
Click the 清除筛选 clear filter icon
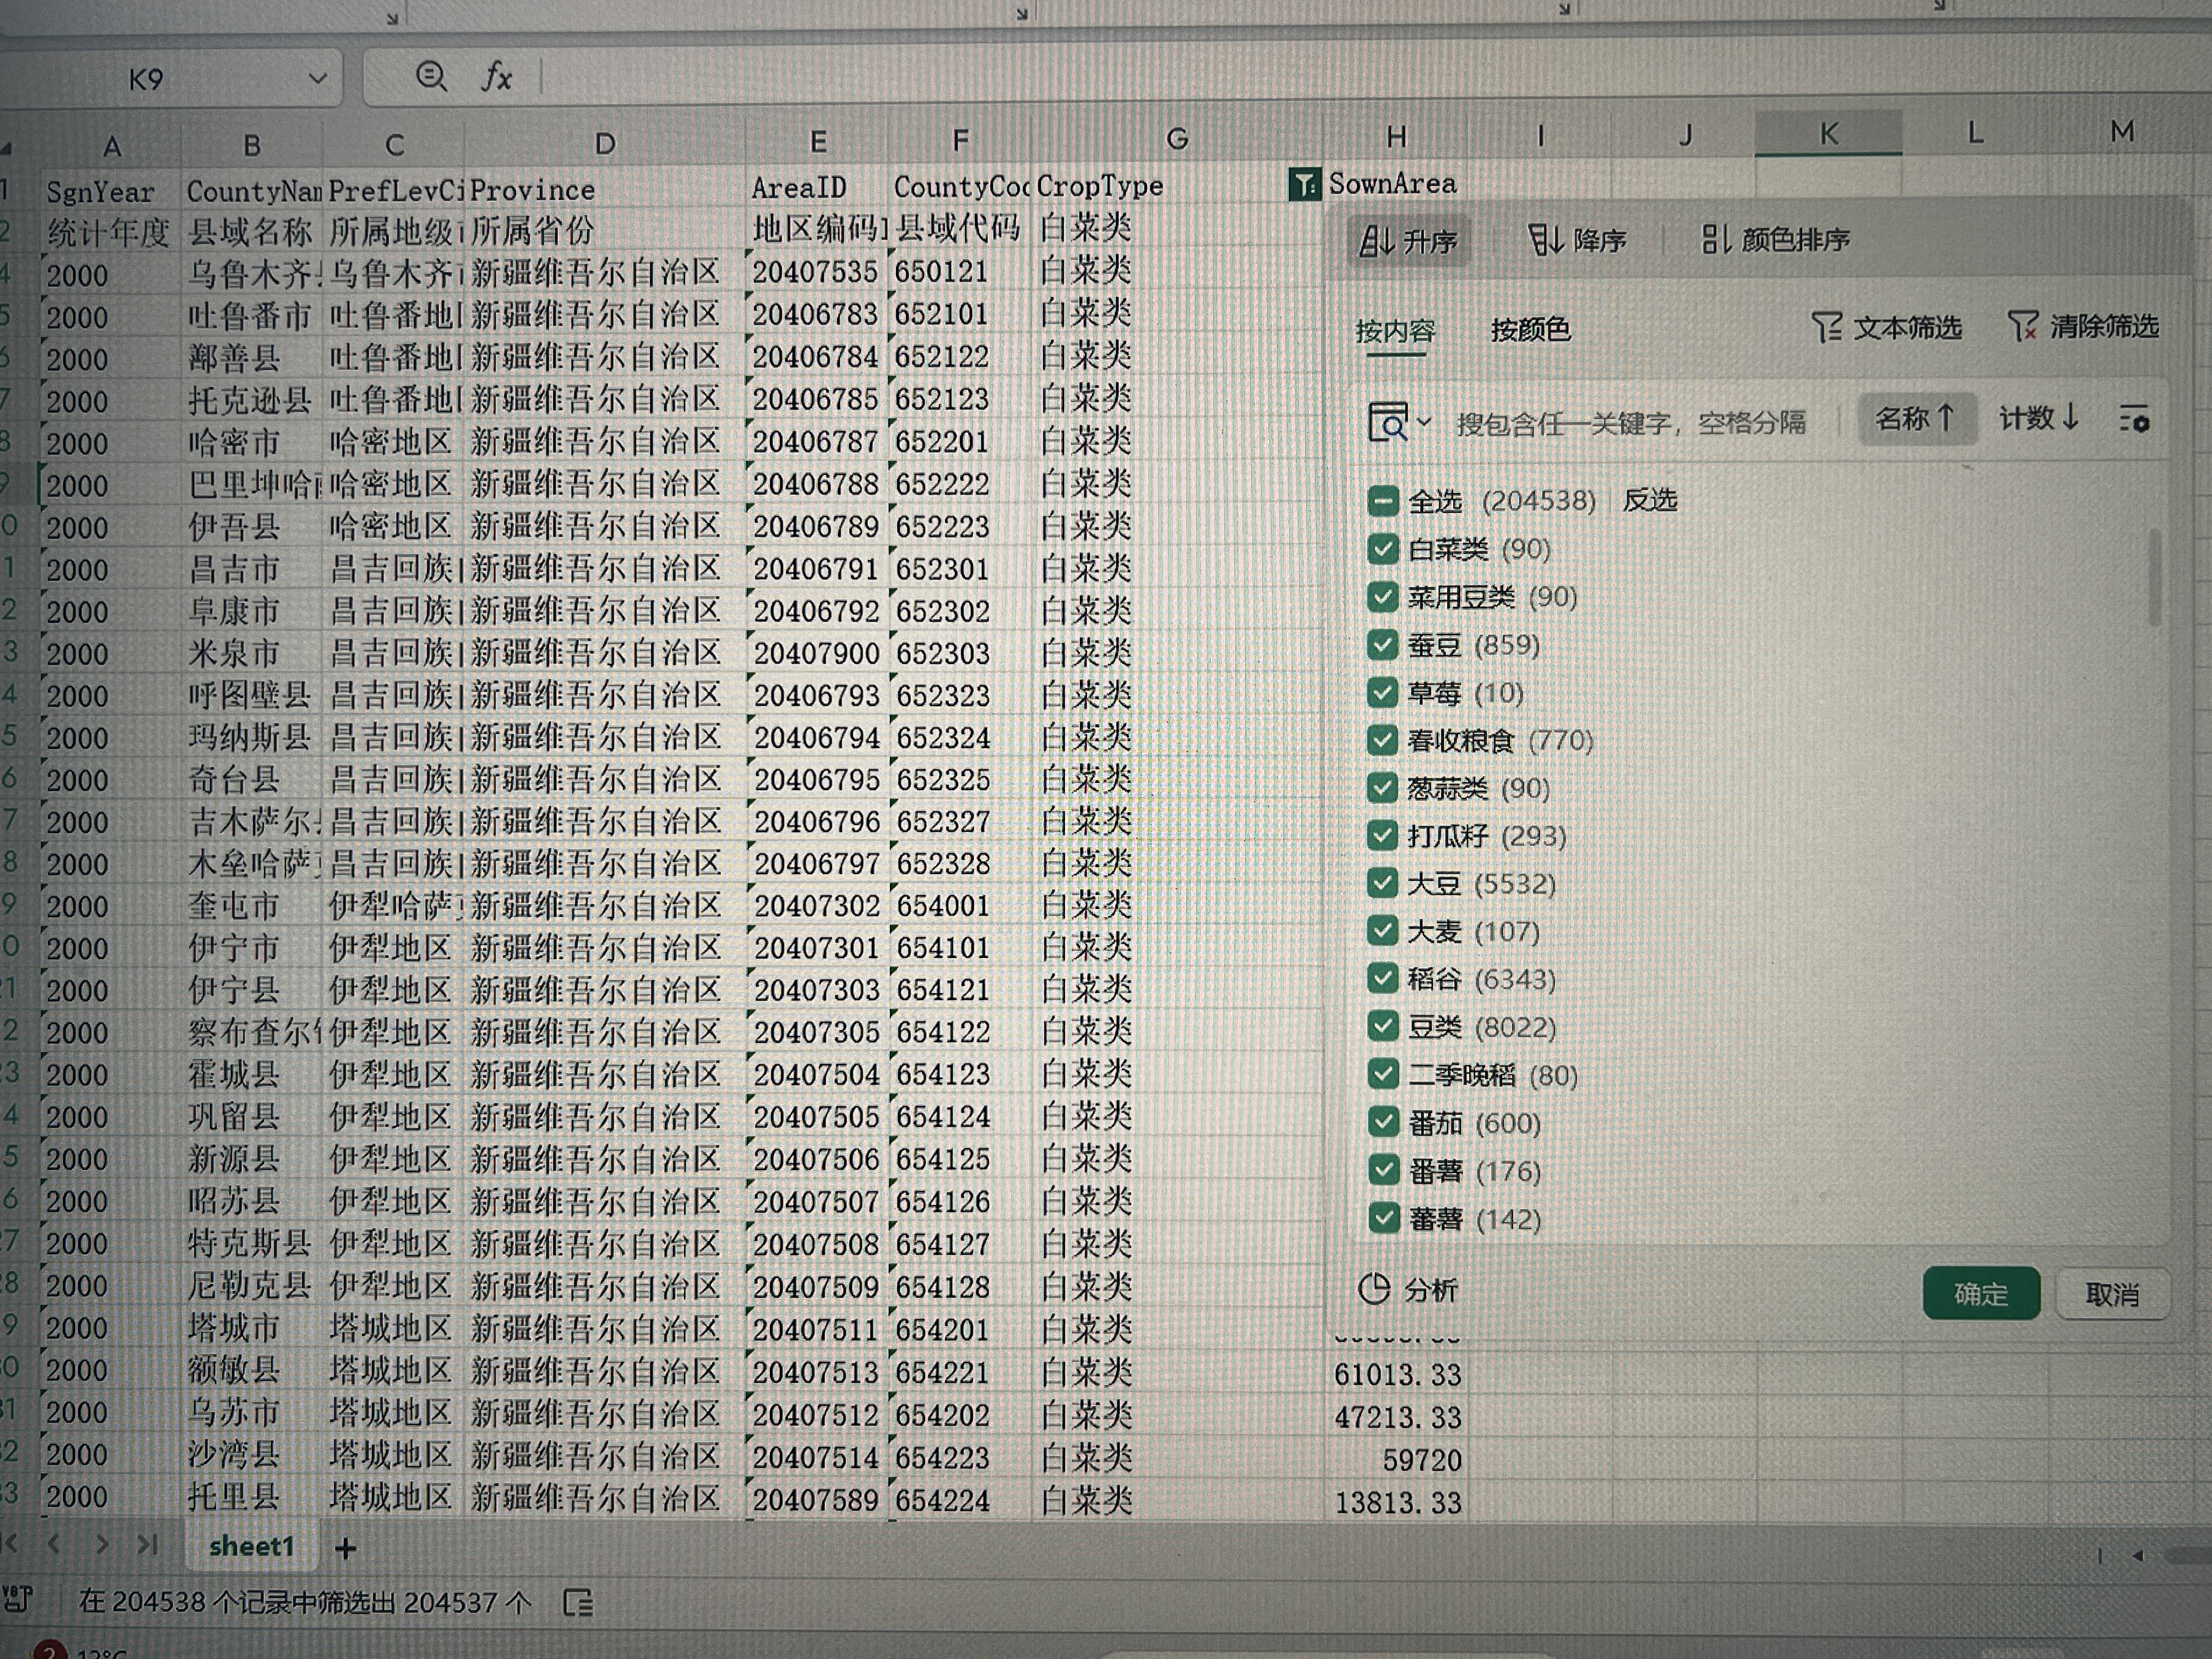[x=2022, y=327]
